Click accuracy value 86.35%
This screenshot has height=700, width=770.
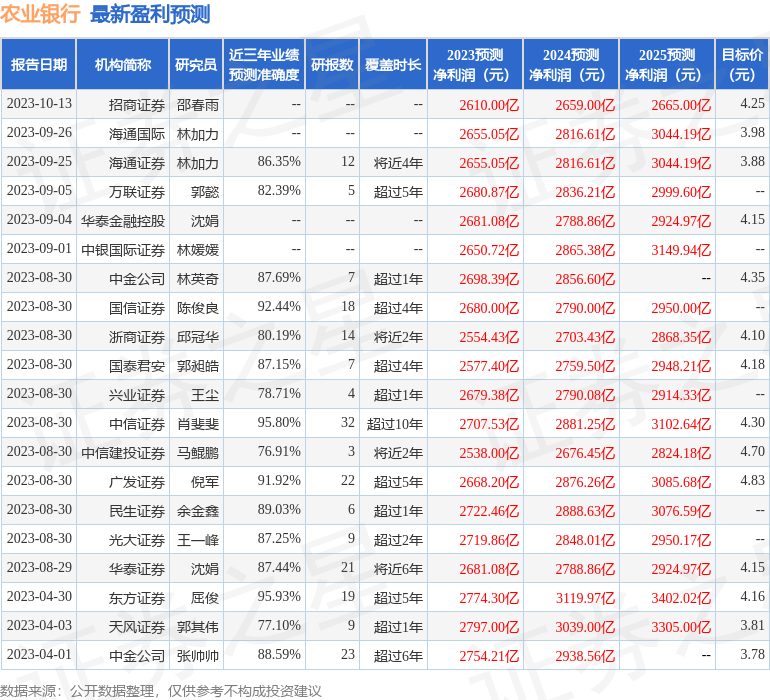pyautogui.click(x=279, y=162)
